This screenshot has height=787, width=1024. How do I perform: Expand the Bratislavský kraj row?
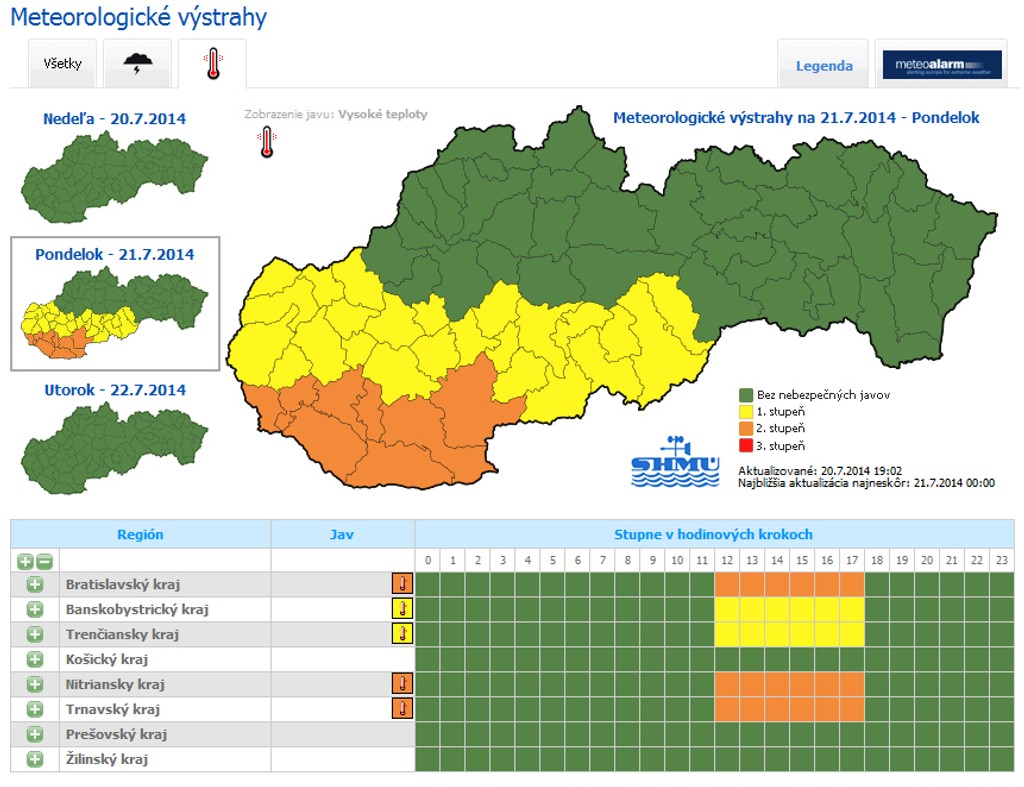click(35, 584)
